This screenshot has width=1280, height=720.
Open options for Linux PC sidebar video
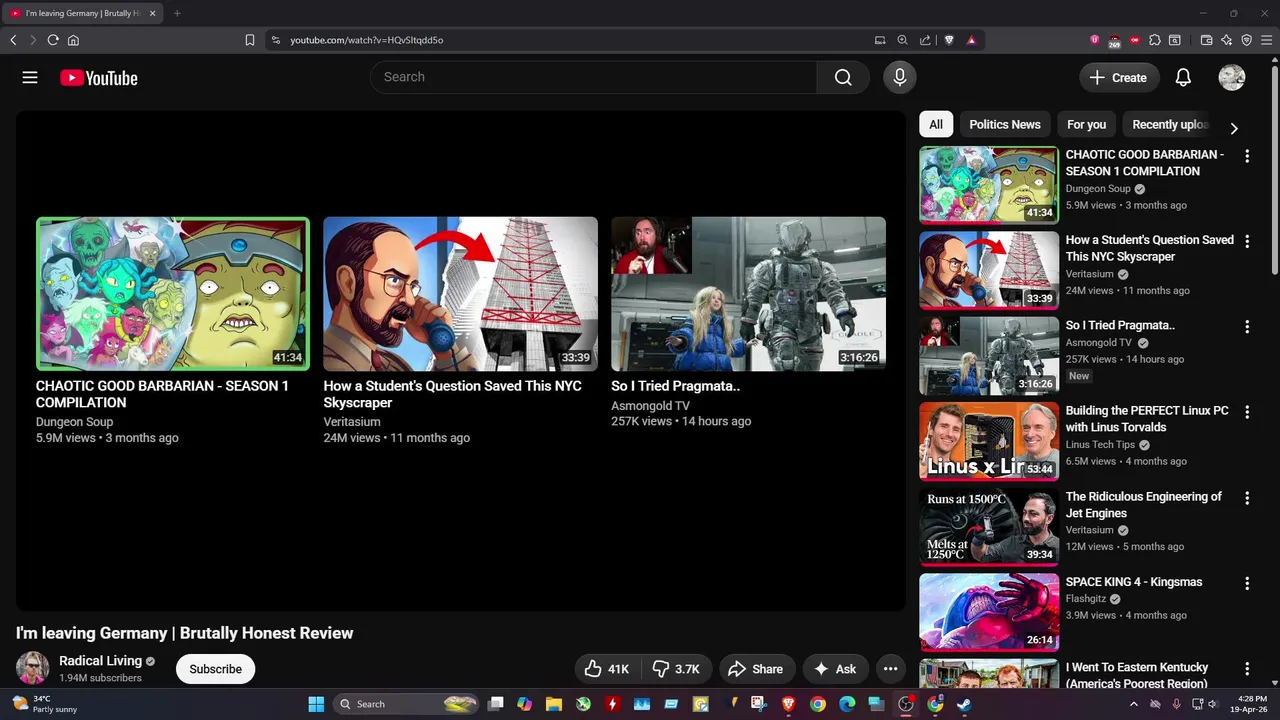[x=1246, y=412]
